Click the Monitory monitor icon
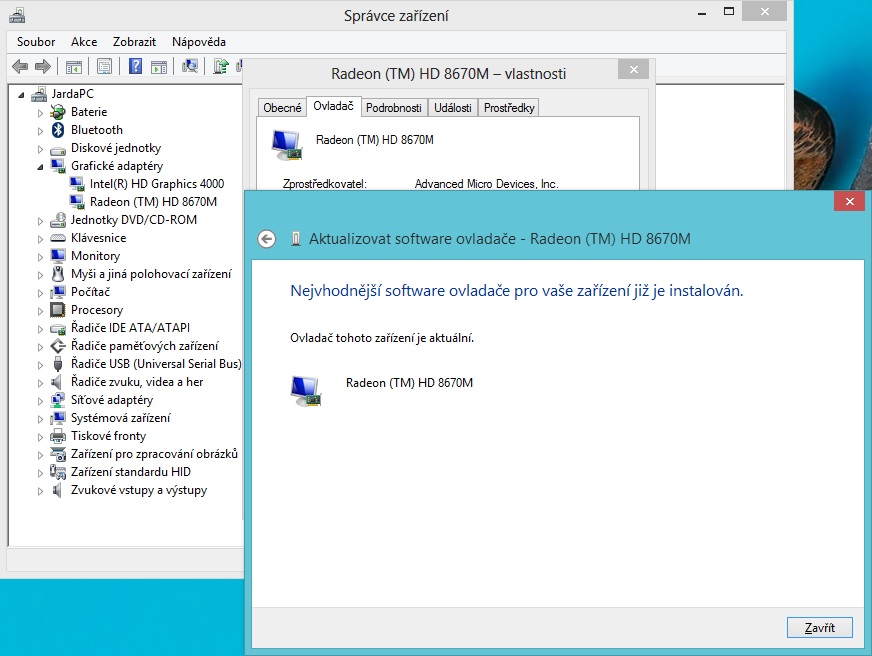 (x=57, y=256)
